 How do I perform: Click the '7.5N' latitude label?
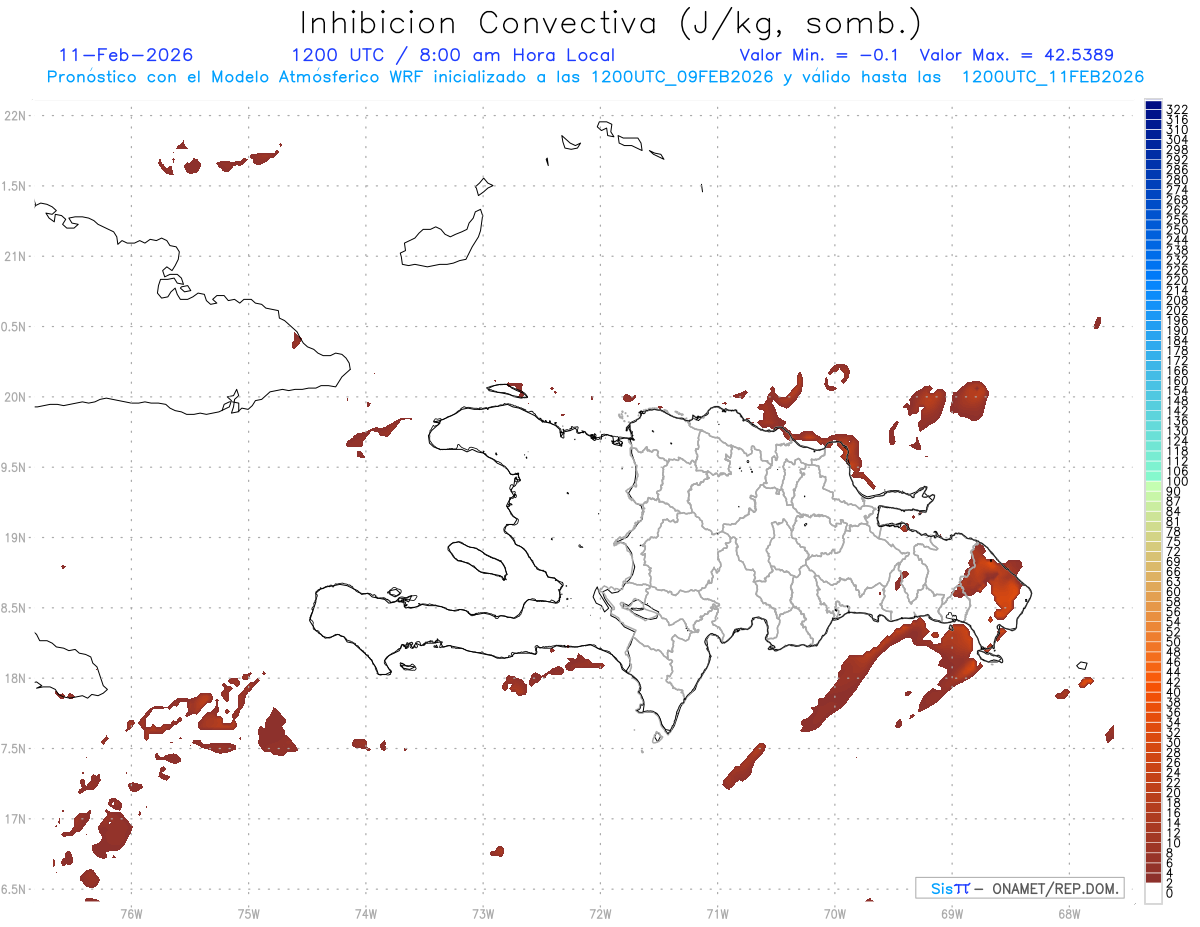click(15, 748)
